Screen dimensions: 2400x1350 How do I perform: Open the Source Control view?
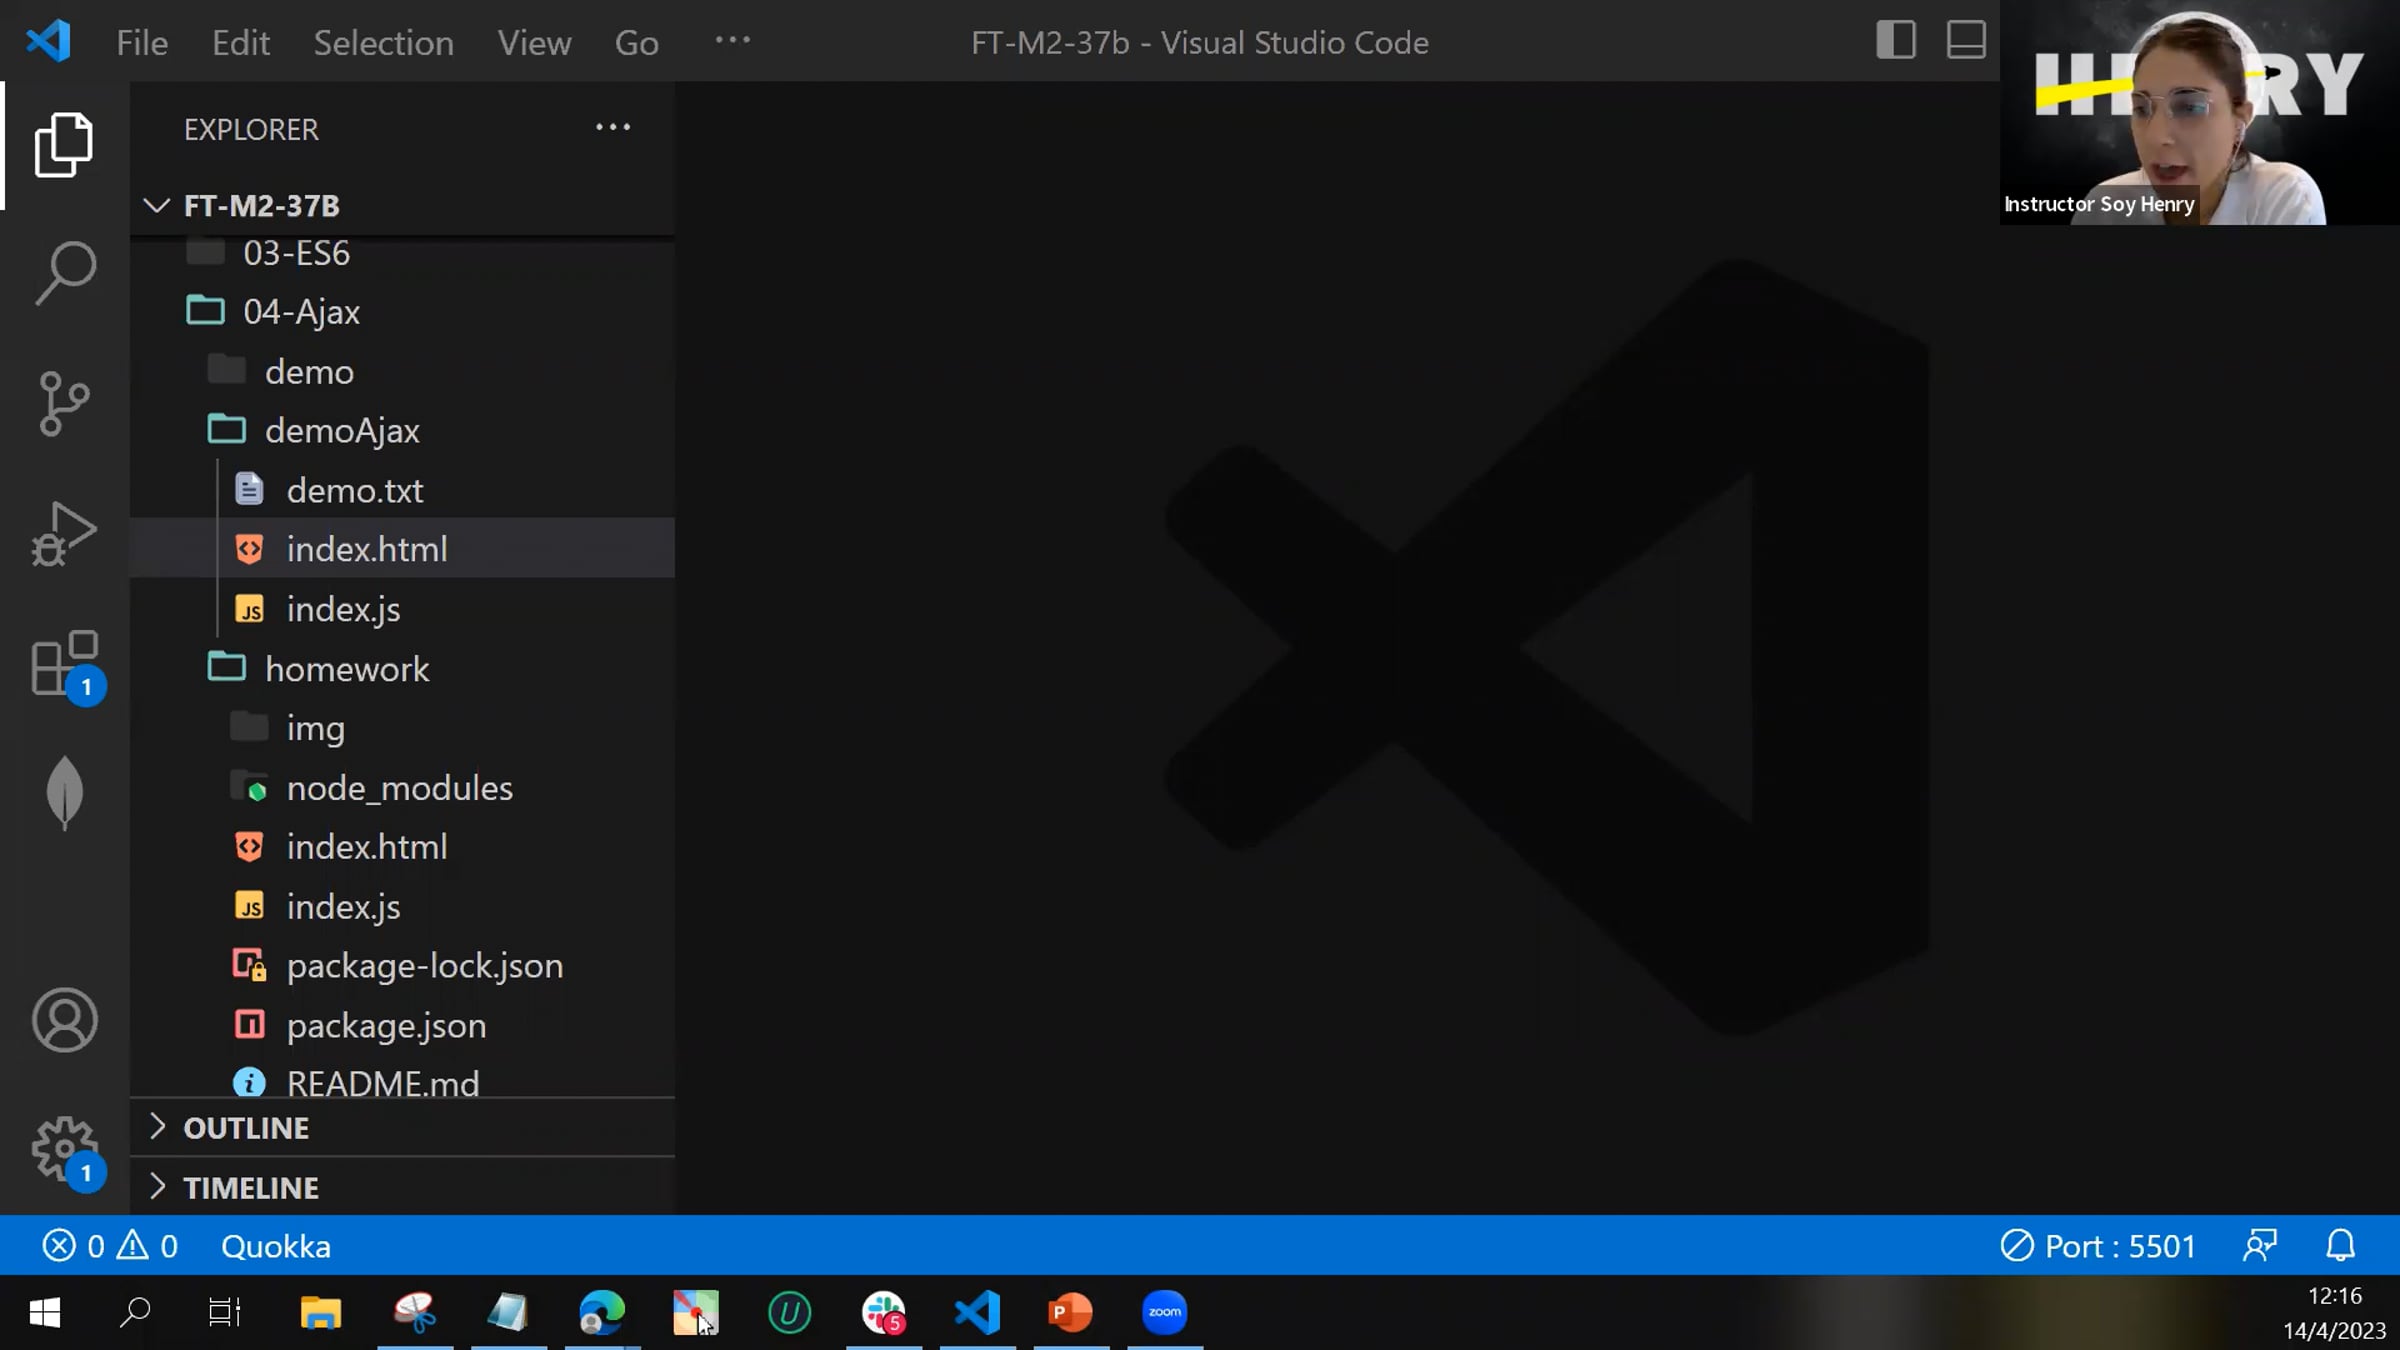tap(65, 403)
